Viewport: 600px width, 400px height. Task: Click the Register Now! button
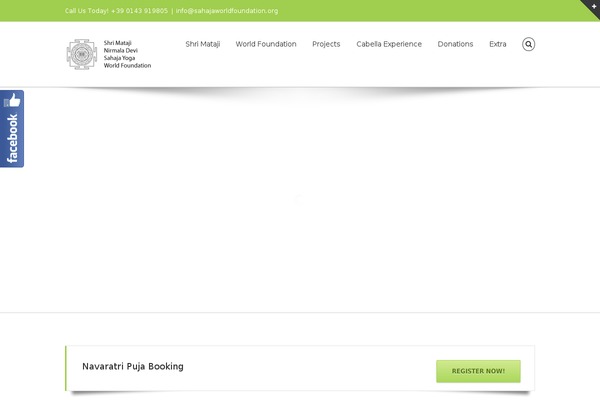point(478,371)
